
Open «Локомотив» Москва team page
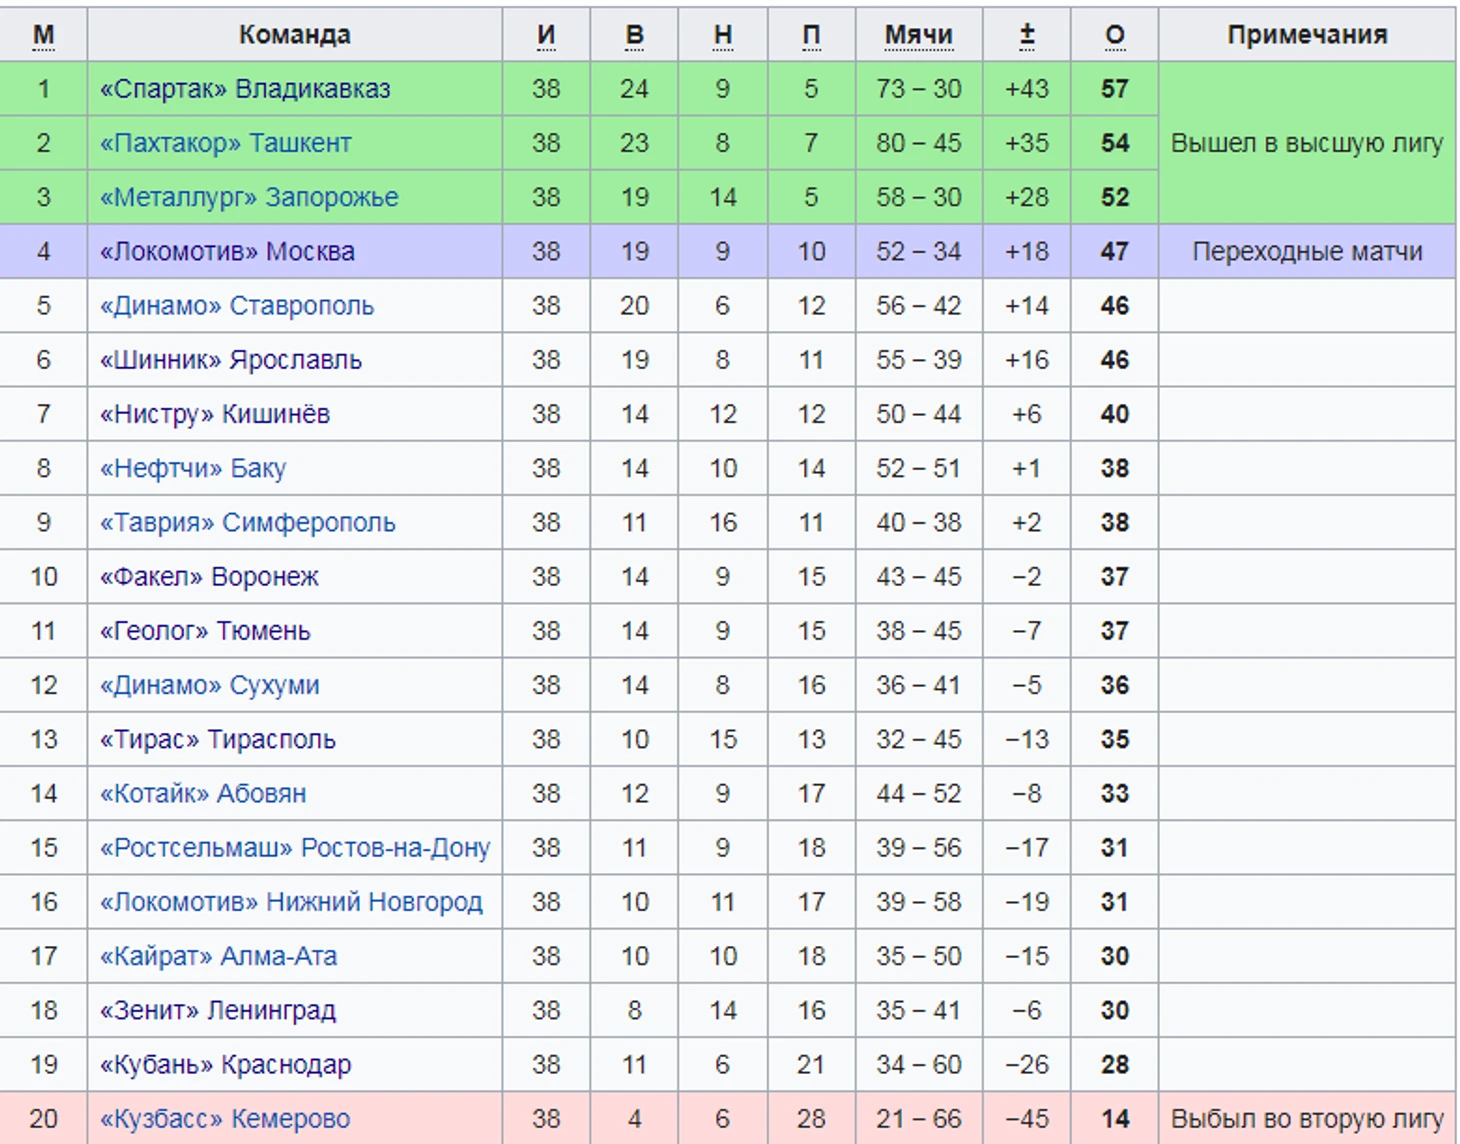(226, 251)
